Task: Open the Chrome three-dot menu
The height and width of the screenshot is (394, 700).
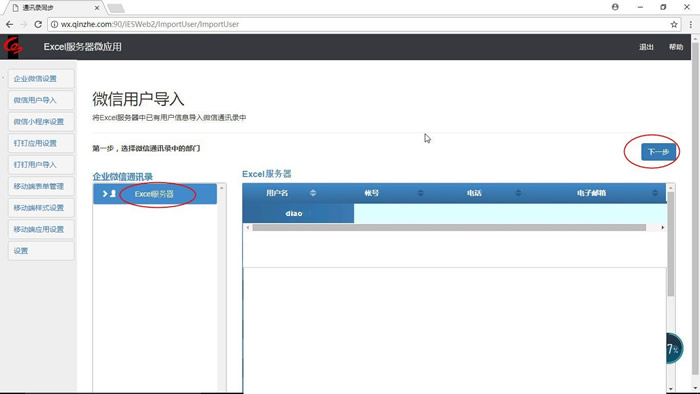Action: click(690, 25)
